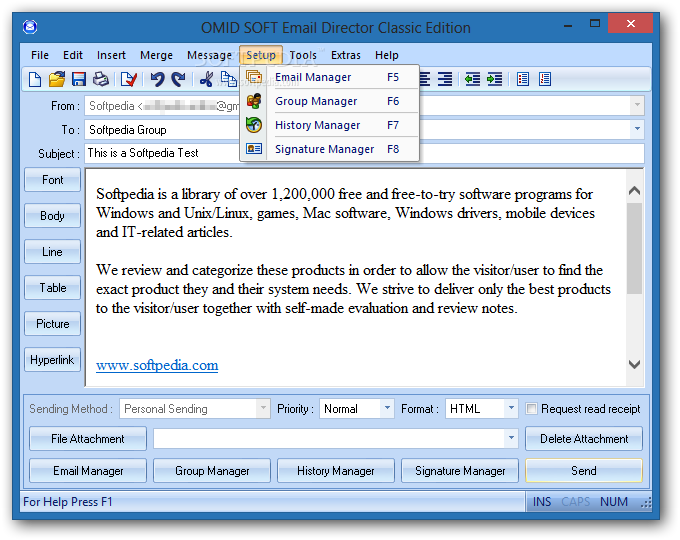Open the Sending Method combo box
Screen dimensions: 680x540
pyautogui.click(x=195, y=409)
